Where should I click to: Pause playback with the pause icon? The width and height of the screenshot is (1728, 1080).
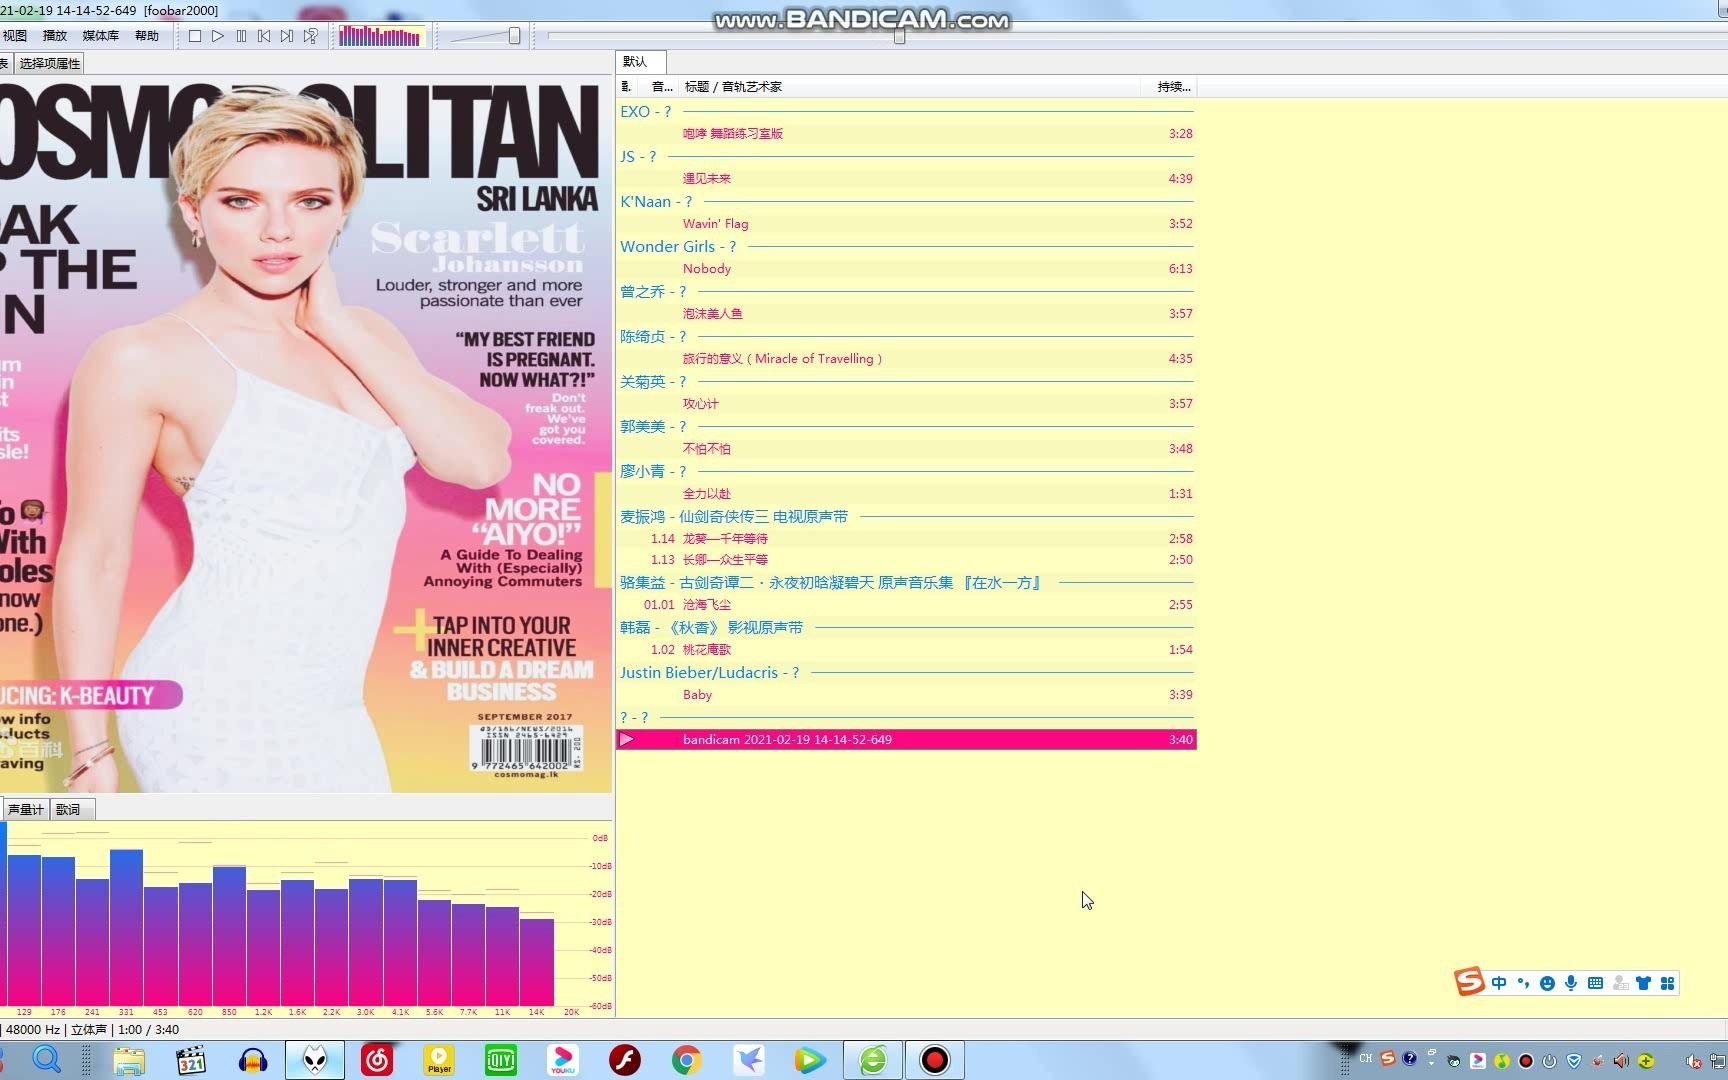tap(241, 36)
